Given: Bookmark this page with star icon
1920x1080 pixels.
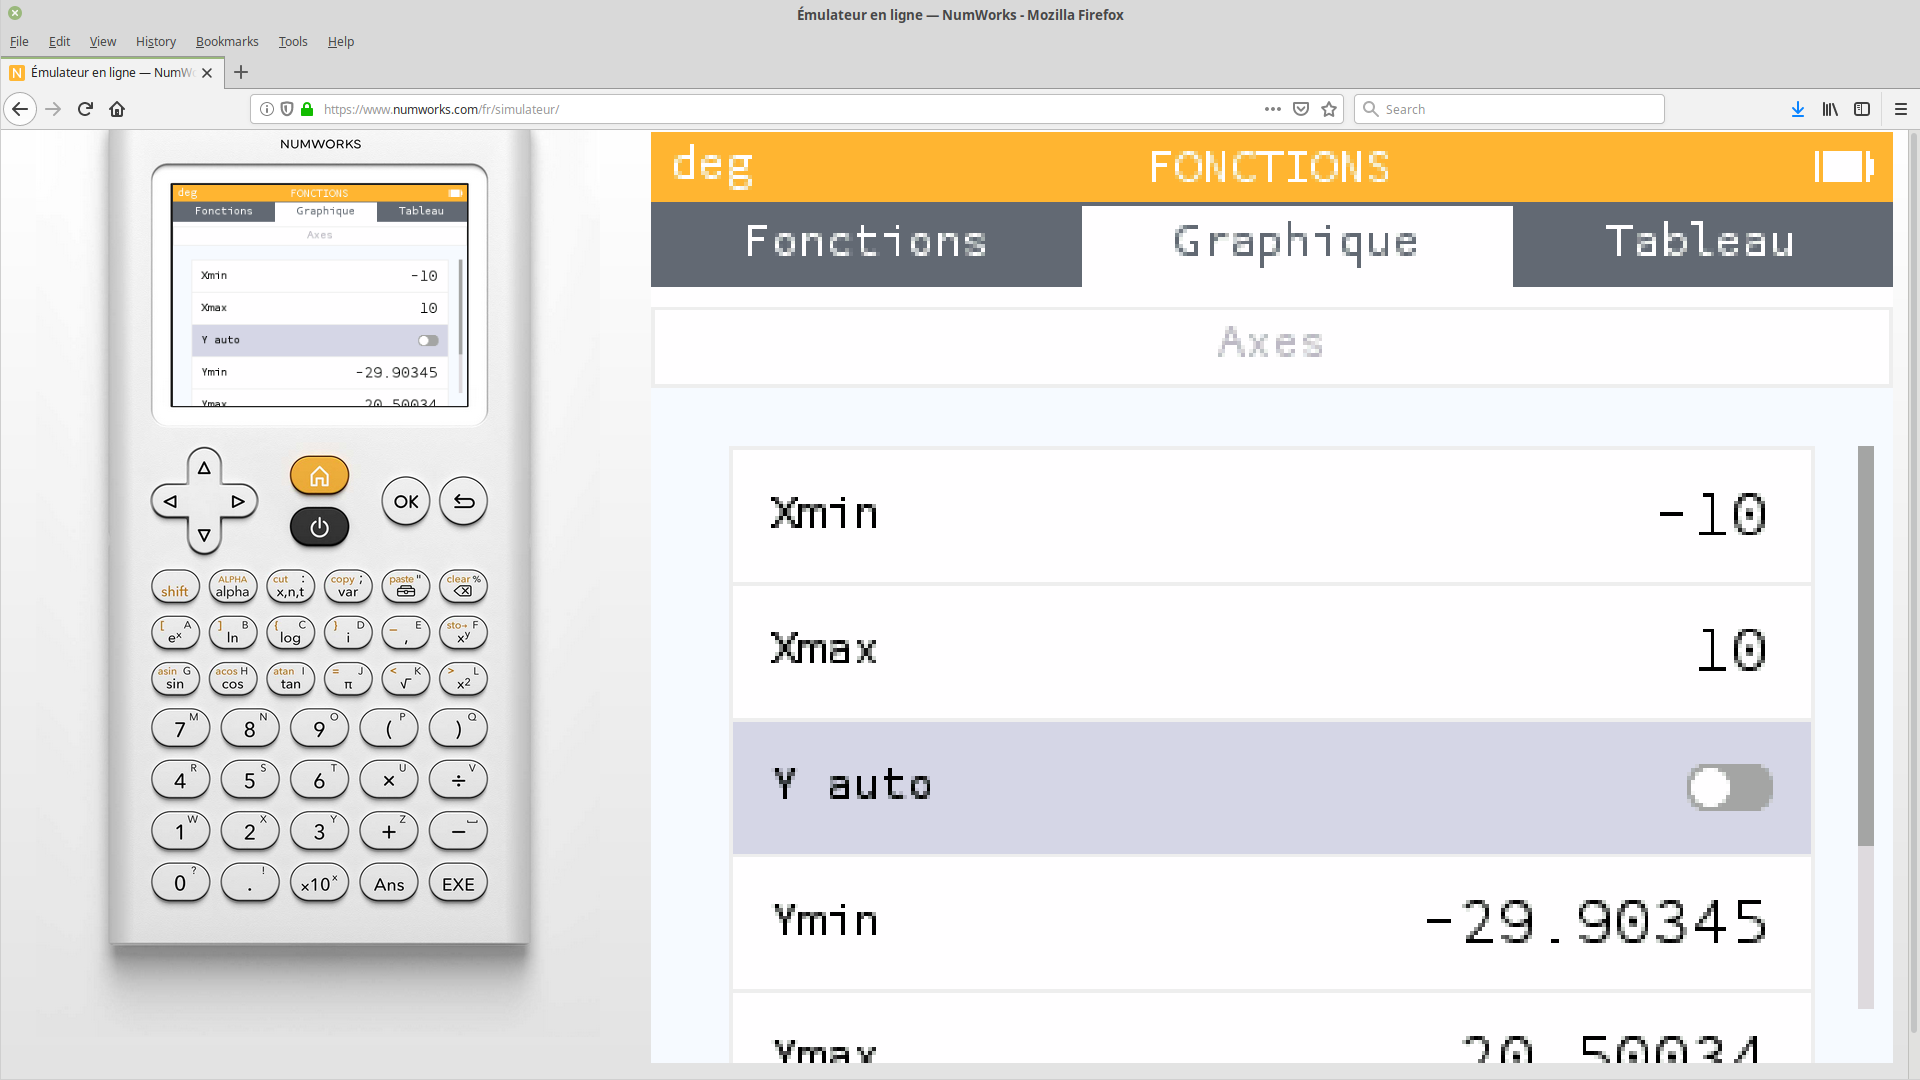Looking at the screenshot, I should coord(1329,109).
